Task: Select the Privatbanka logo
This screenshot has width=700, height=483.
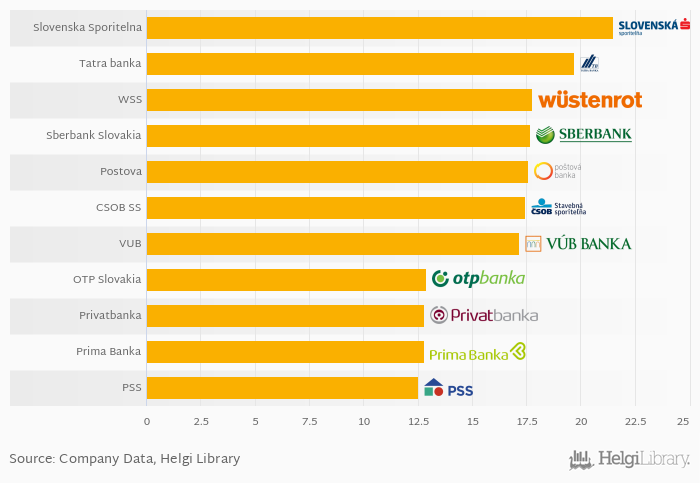Action: coord(484,315)
